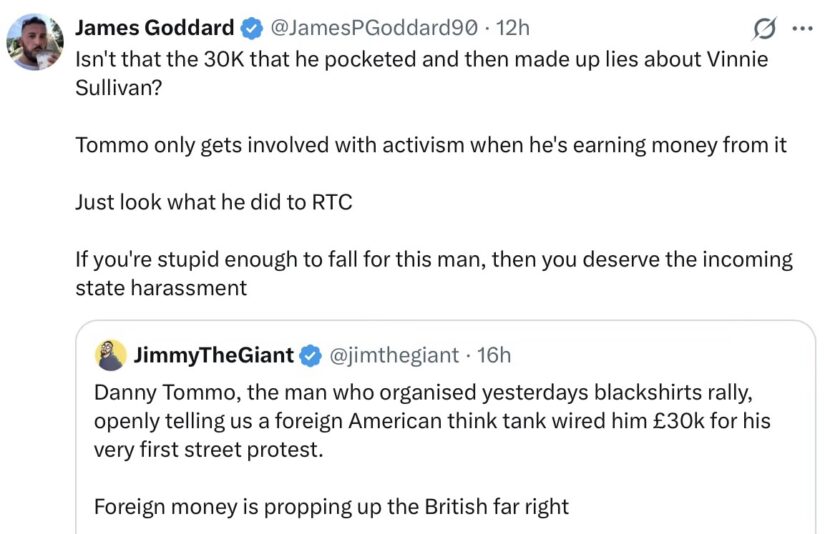This screenshot has height=534, width=825.
Task: Open James Goddard's profile picture
Action: point(35,42)
